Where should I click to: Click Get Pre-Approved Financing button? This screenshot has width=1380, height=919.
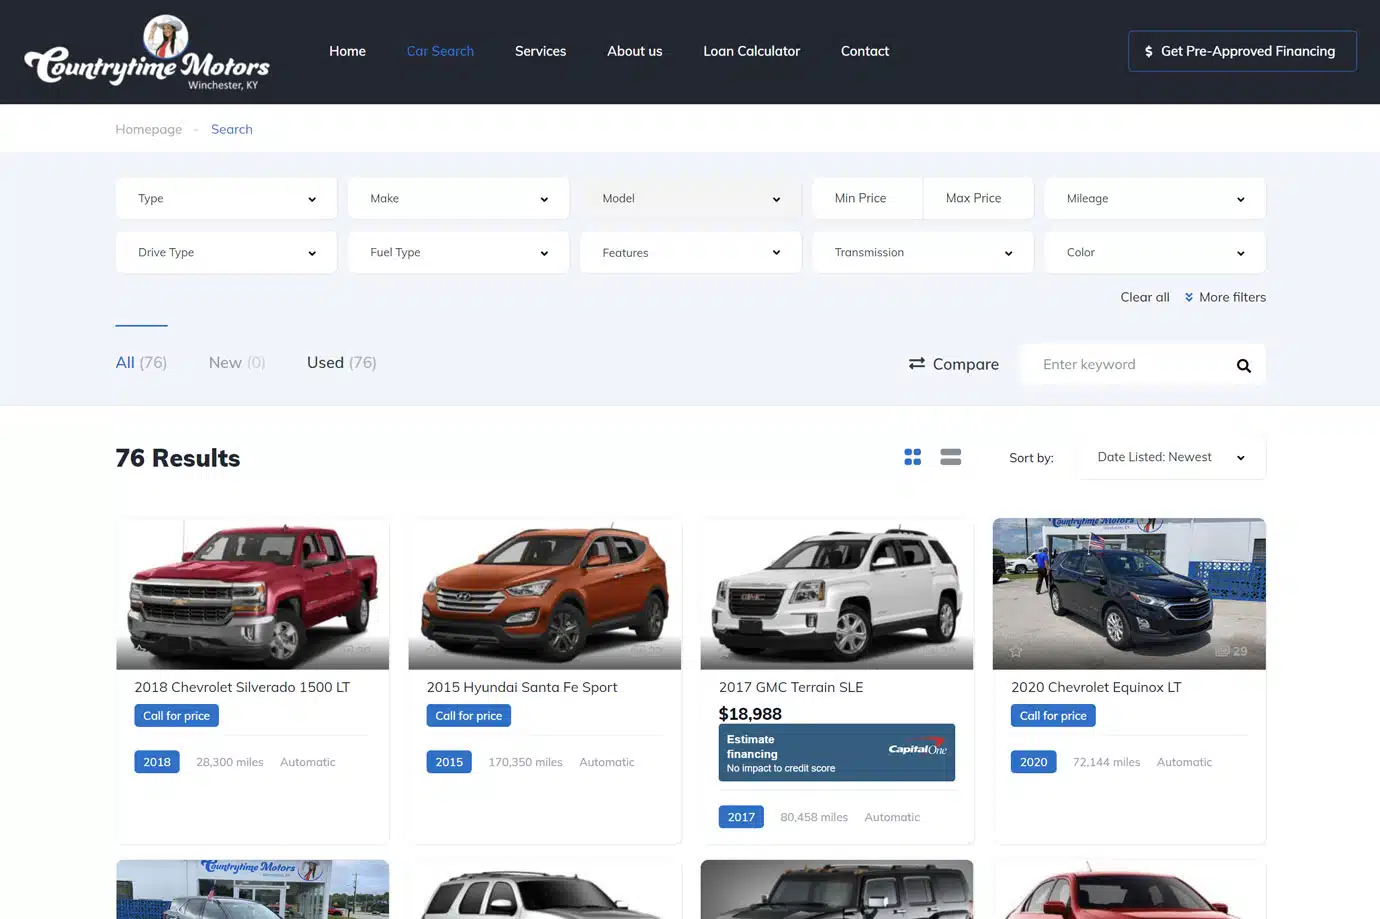tap(1242, 51)
